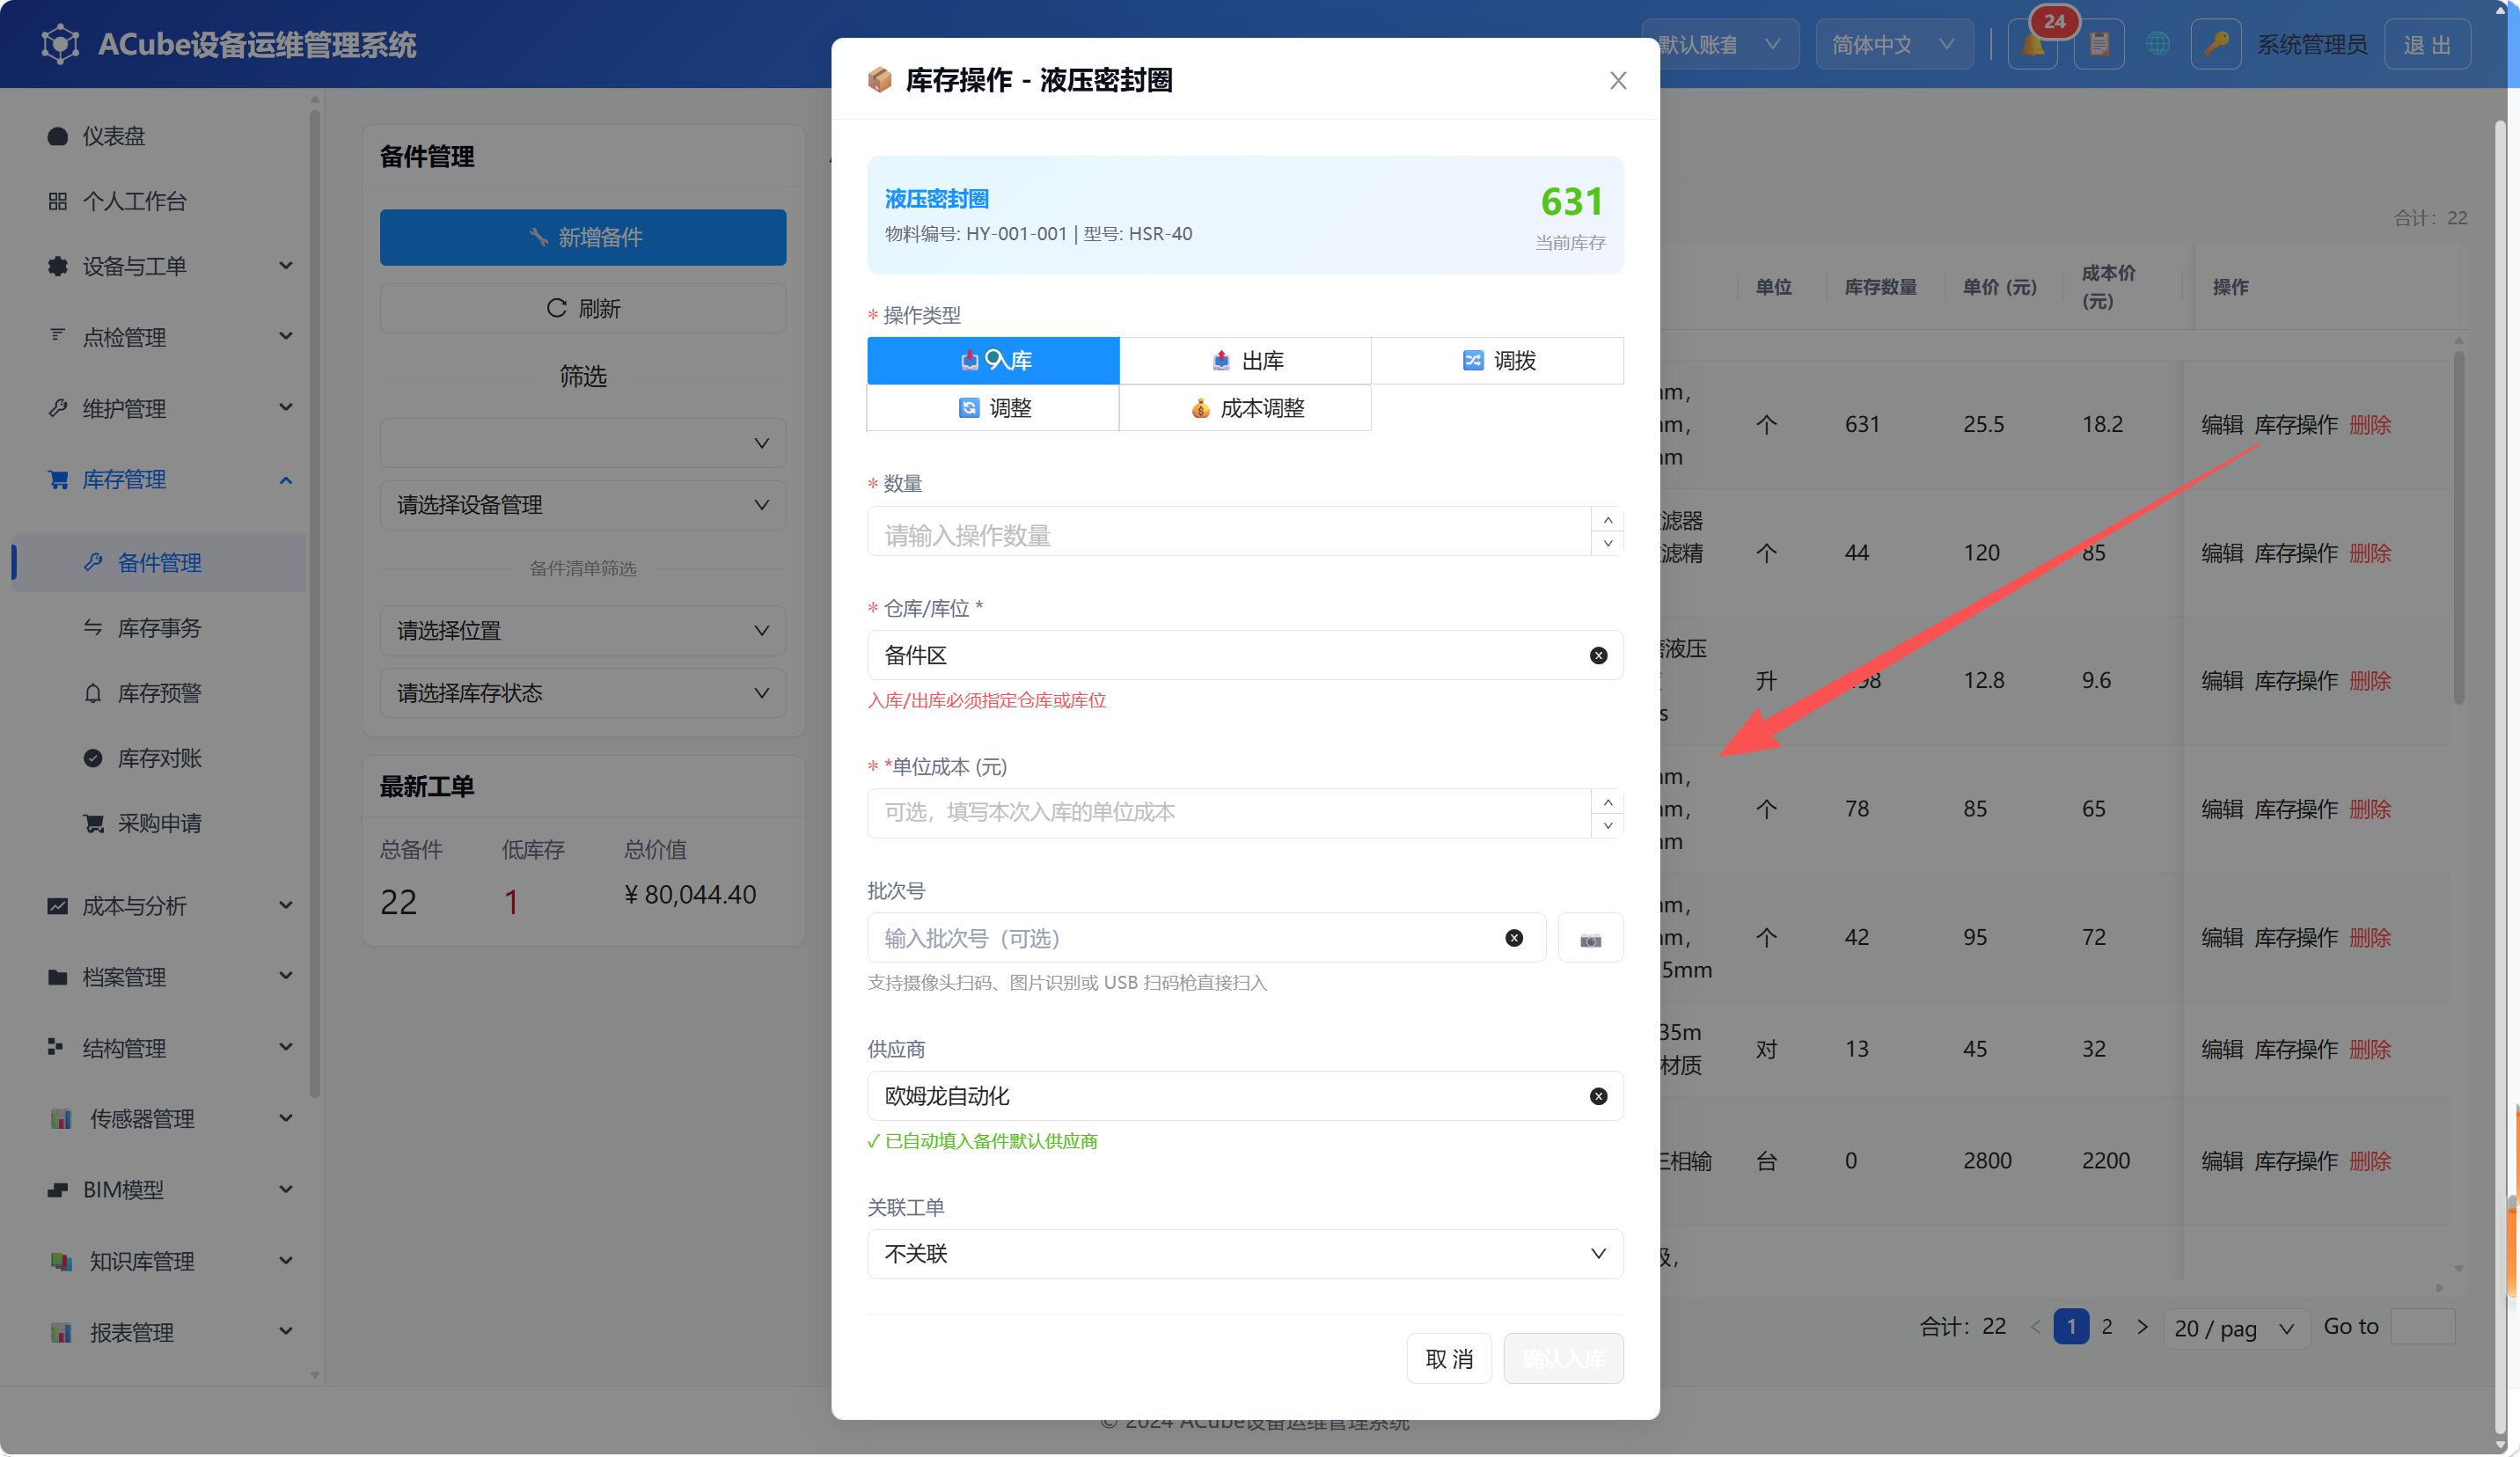Expand 设备与工单 menu
The height and width of the screenshot is (1457, 2520).
(170, 266)
